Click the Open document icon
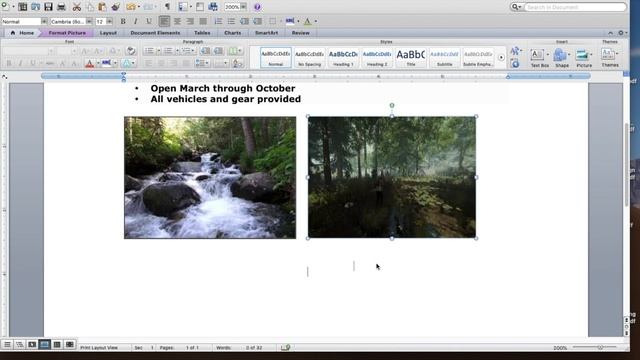 pyautogui.click(x=36, y=7)
